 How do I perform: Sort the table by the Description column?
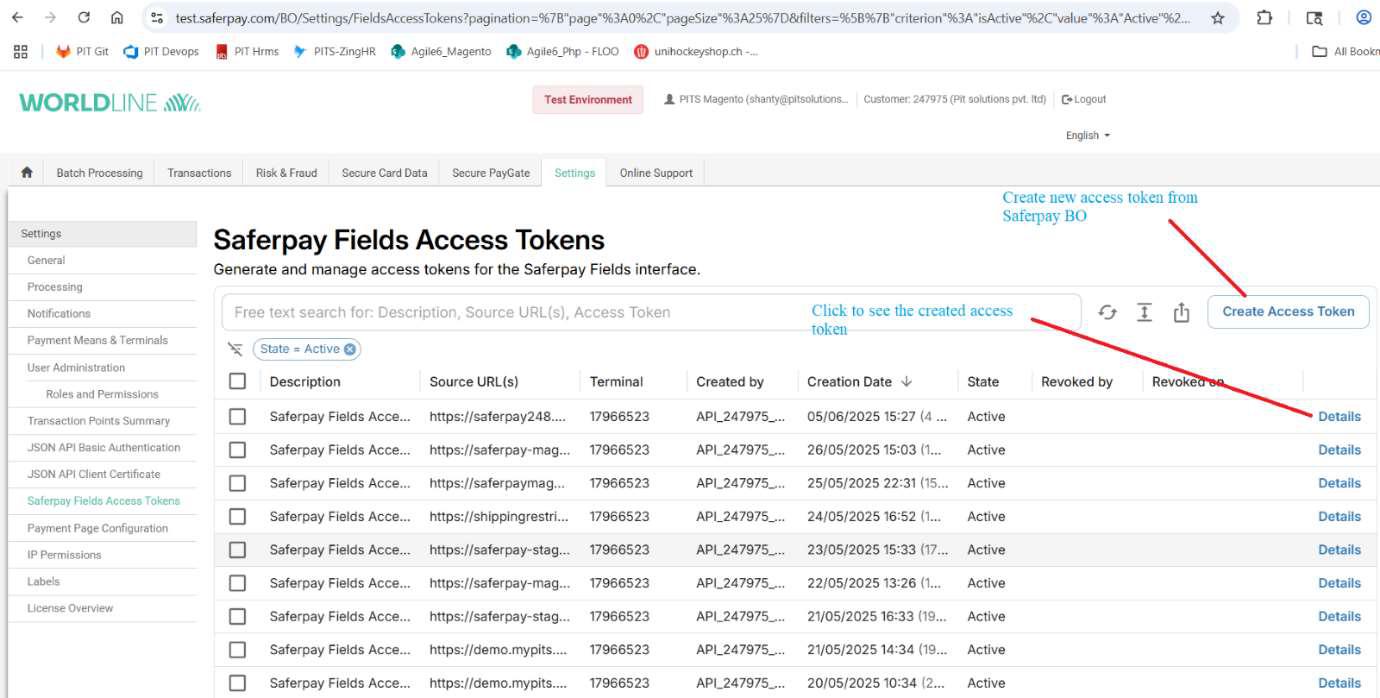305,381
